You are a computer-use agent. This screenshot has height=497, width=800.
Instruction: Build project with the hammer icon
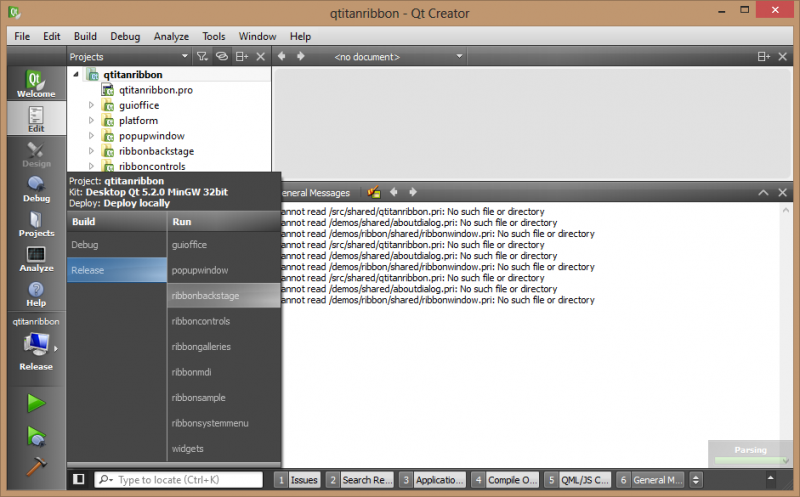coord(36,466)
